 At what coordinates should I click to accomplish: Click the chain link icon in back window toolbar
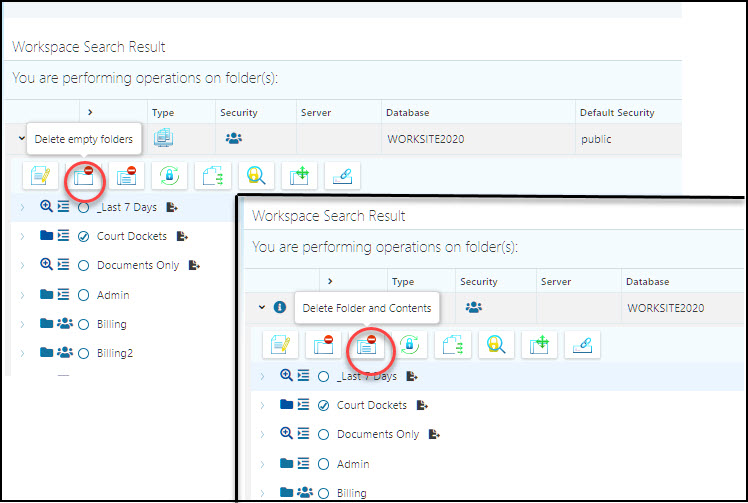click(343, 176)
